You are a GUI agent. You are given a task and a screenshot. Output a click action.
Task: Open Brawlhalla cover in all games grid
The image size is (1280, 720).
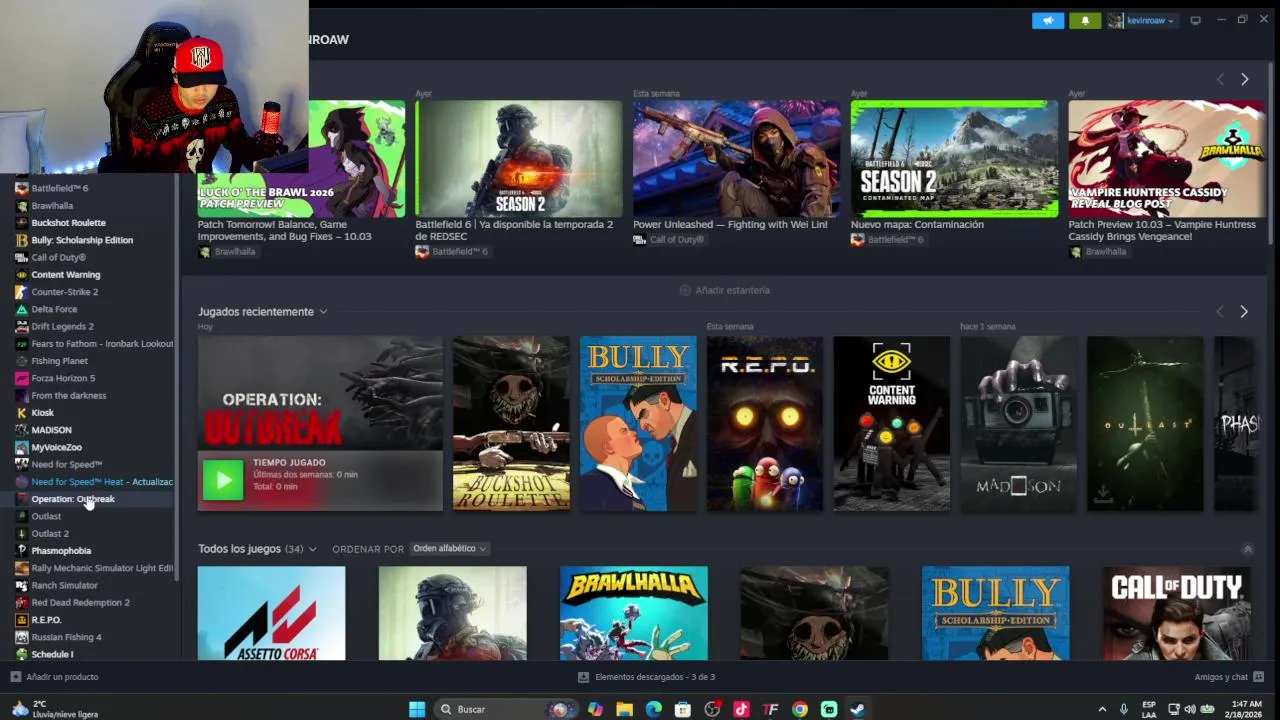click(x=634, y=613)
